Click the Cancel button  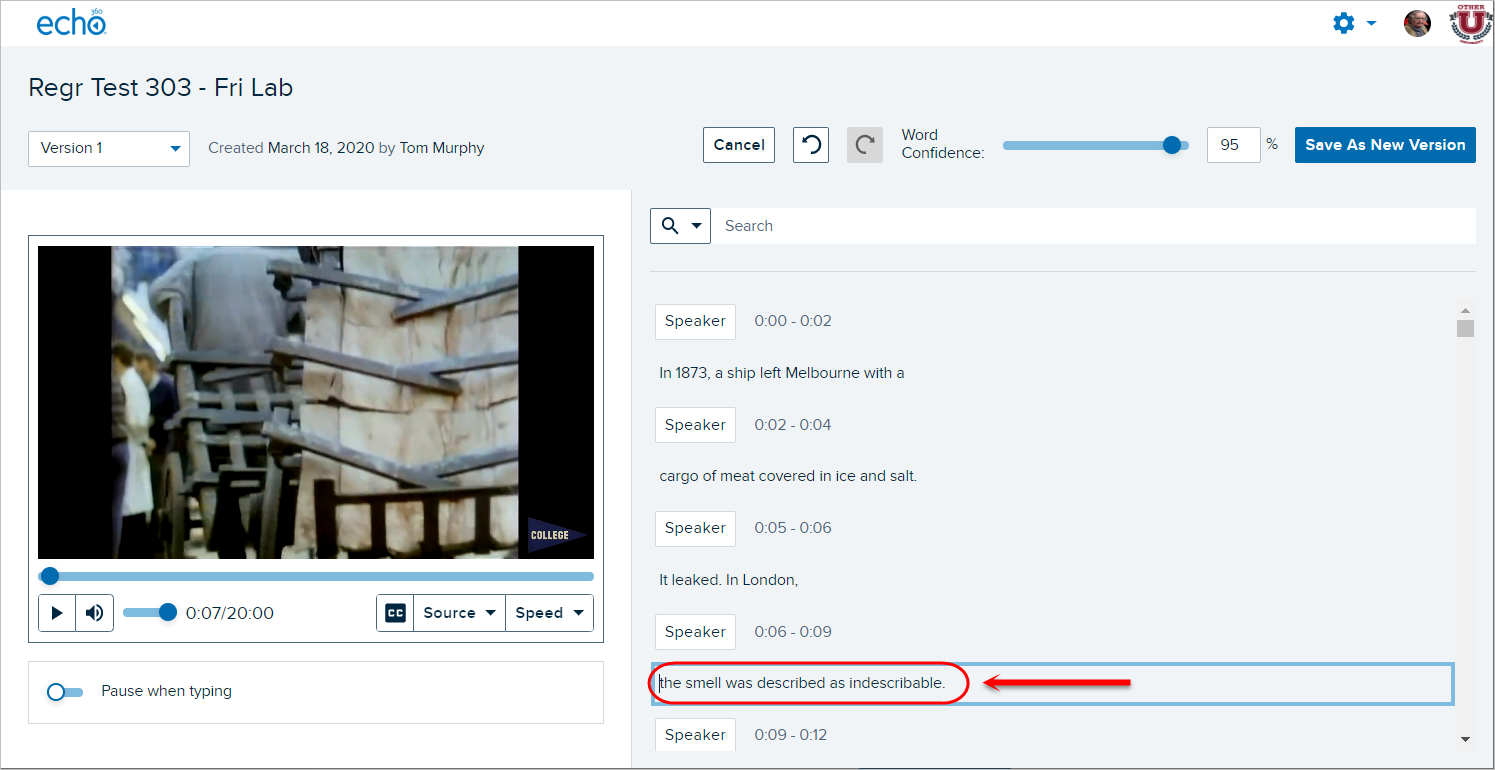point(739,145)
